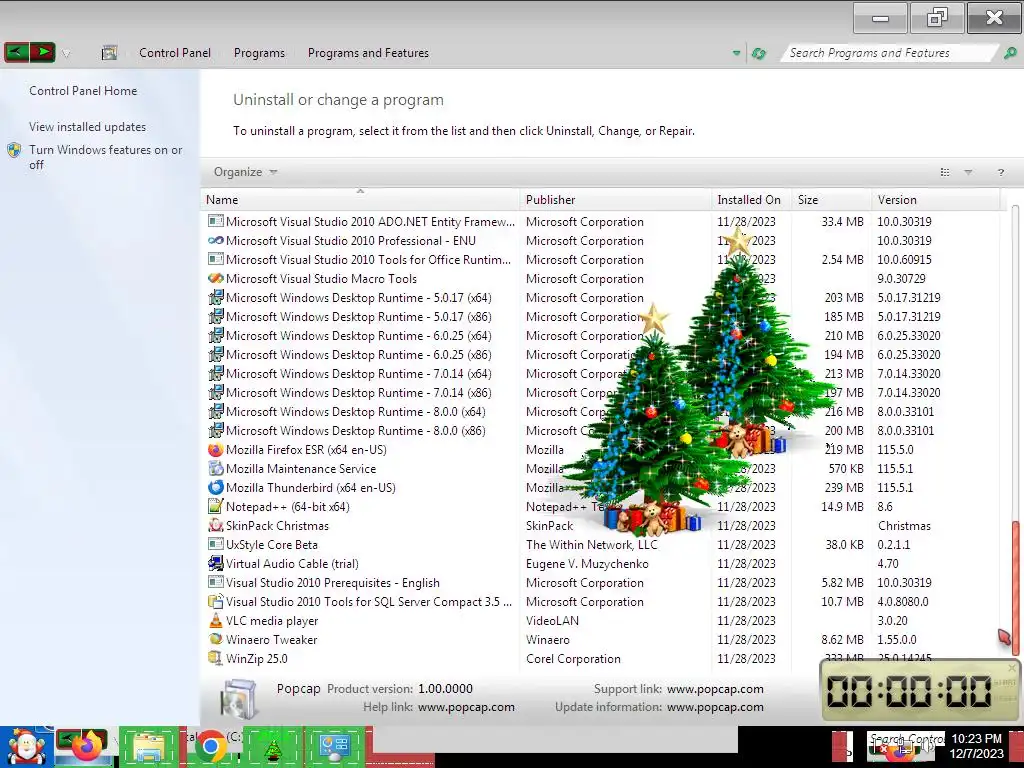The width and height of the screenshot is (1024, 768).
Task: Click Control Panel taskbar button
Action: pyautogui.click(x=335, y=747)
